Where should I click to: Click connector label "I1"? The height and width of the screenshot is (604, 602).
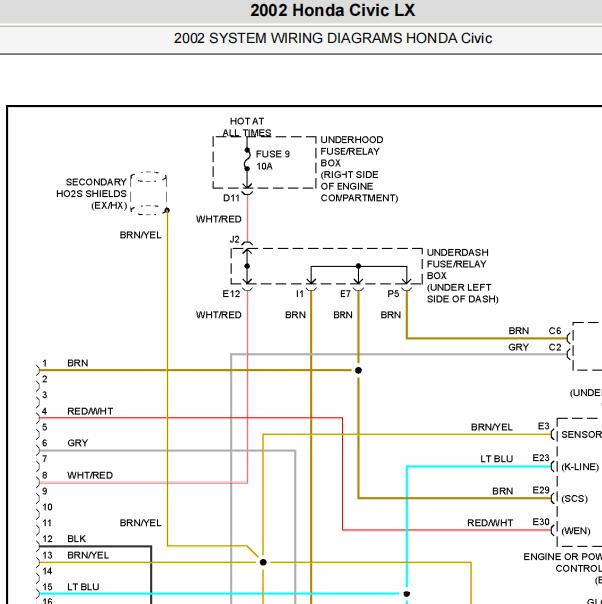[x=300, y=294]
